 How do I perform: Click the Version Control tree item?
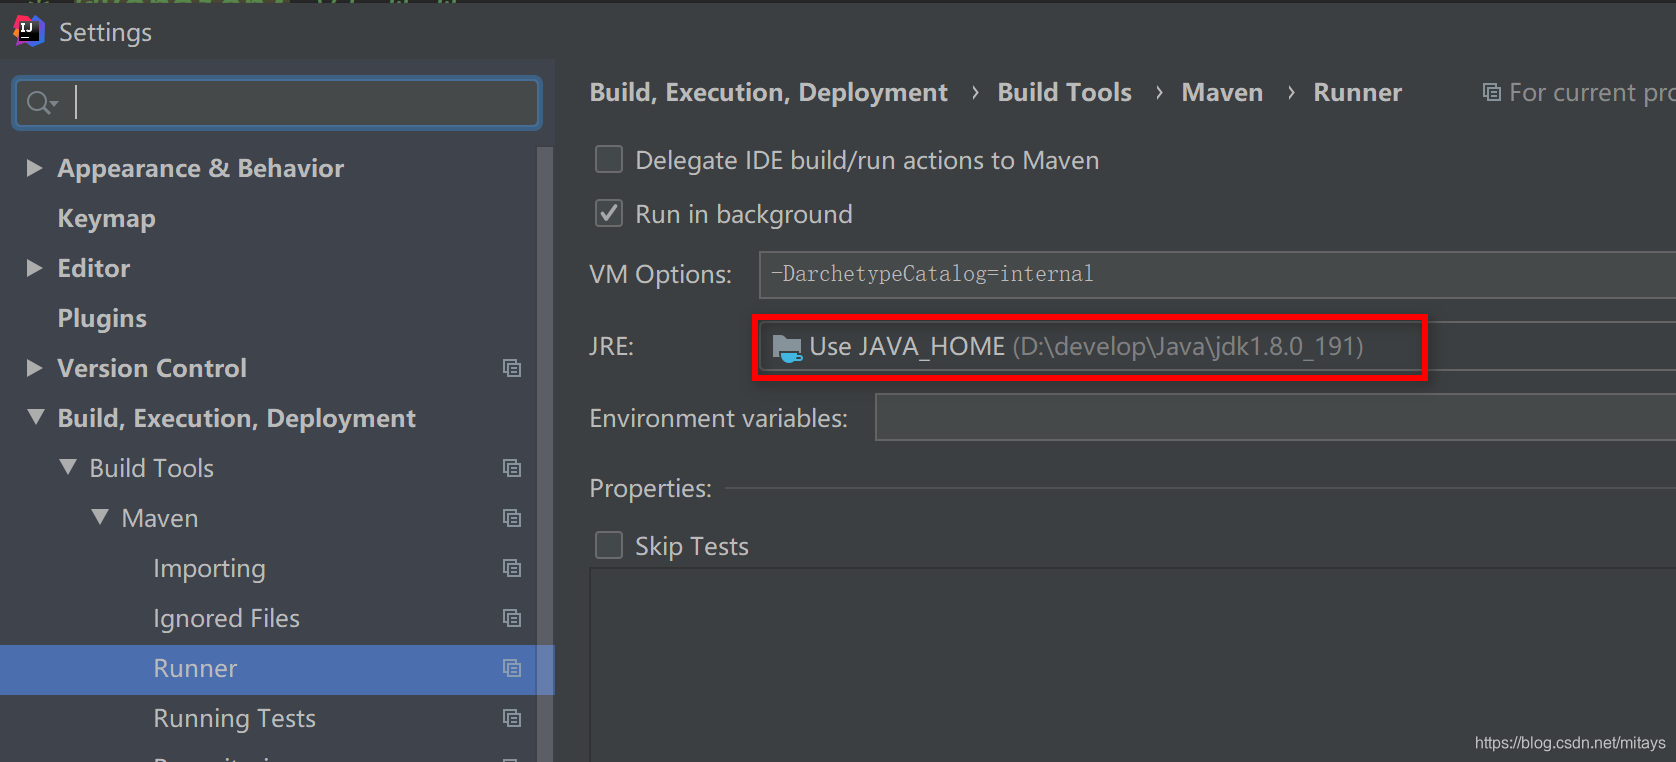coord(151,368)
